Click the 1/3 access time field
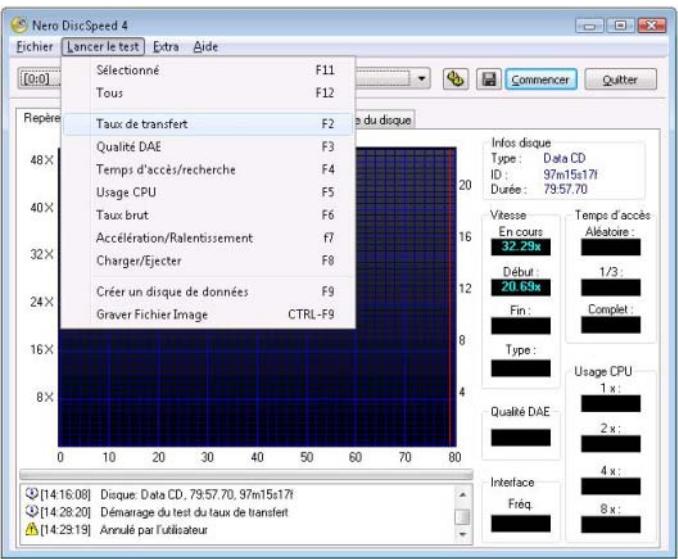 [611, 287]
